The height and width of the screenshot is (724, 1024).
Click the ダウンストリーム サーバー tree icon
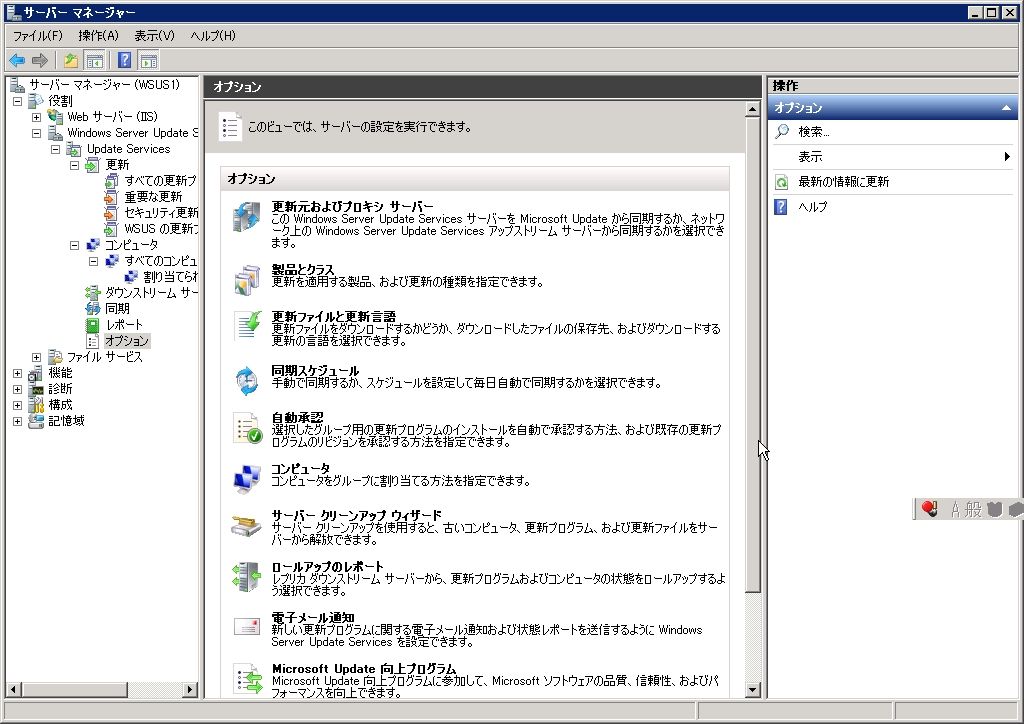tap(93, 292)
